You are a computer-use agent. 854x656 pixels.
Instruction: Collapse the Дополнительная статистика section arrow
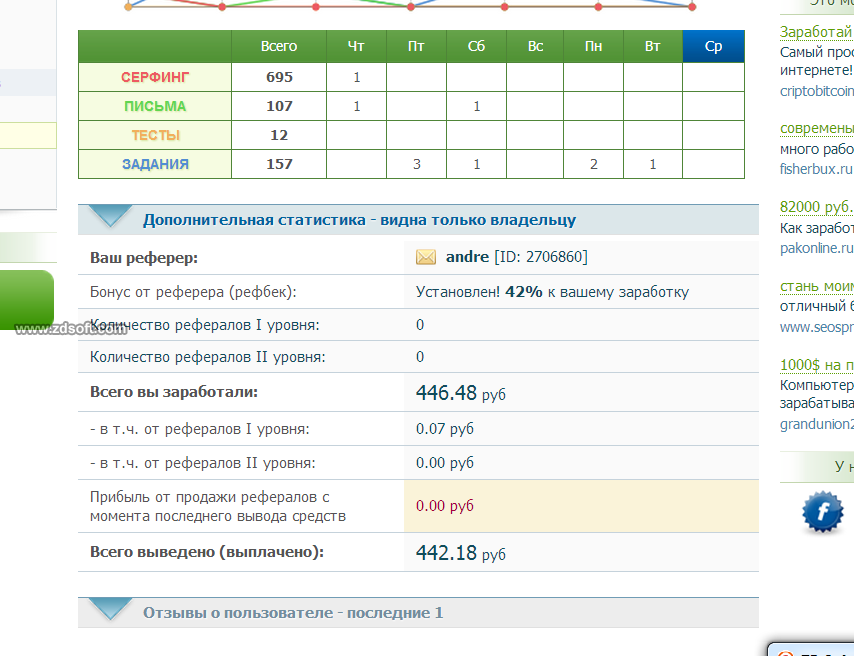[110, 217]
